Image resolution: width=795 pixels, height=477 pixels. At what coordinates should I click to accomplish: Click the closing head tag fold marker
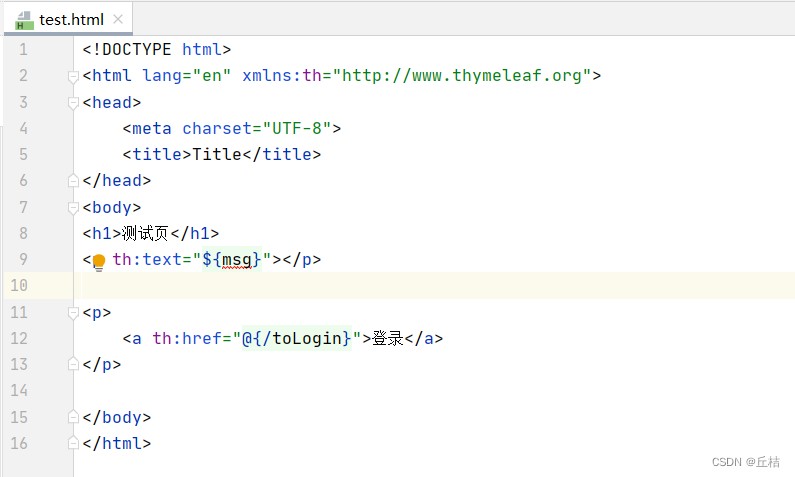tap(73, 181)
